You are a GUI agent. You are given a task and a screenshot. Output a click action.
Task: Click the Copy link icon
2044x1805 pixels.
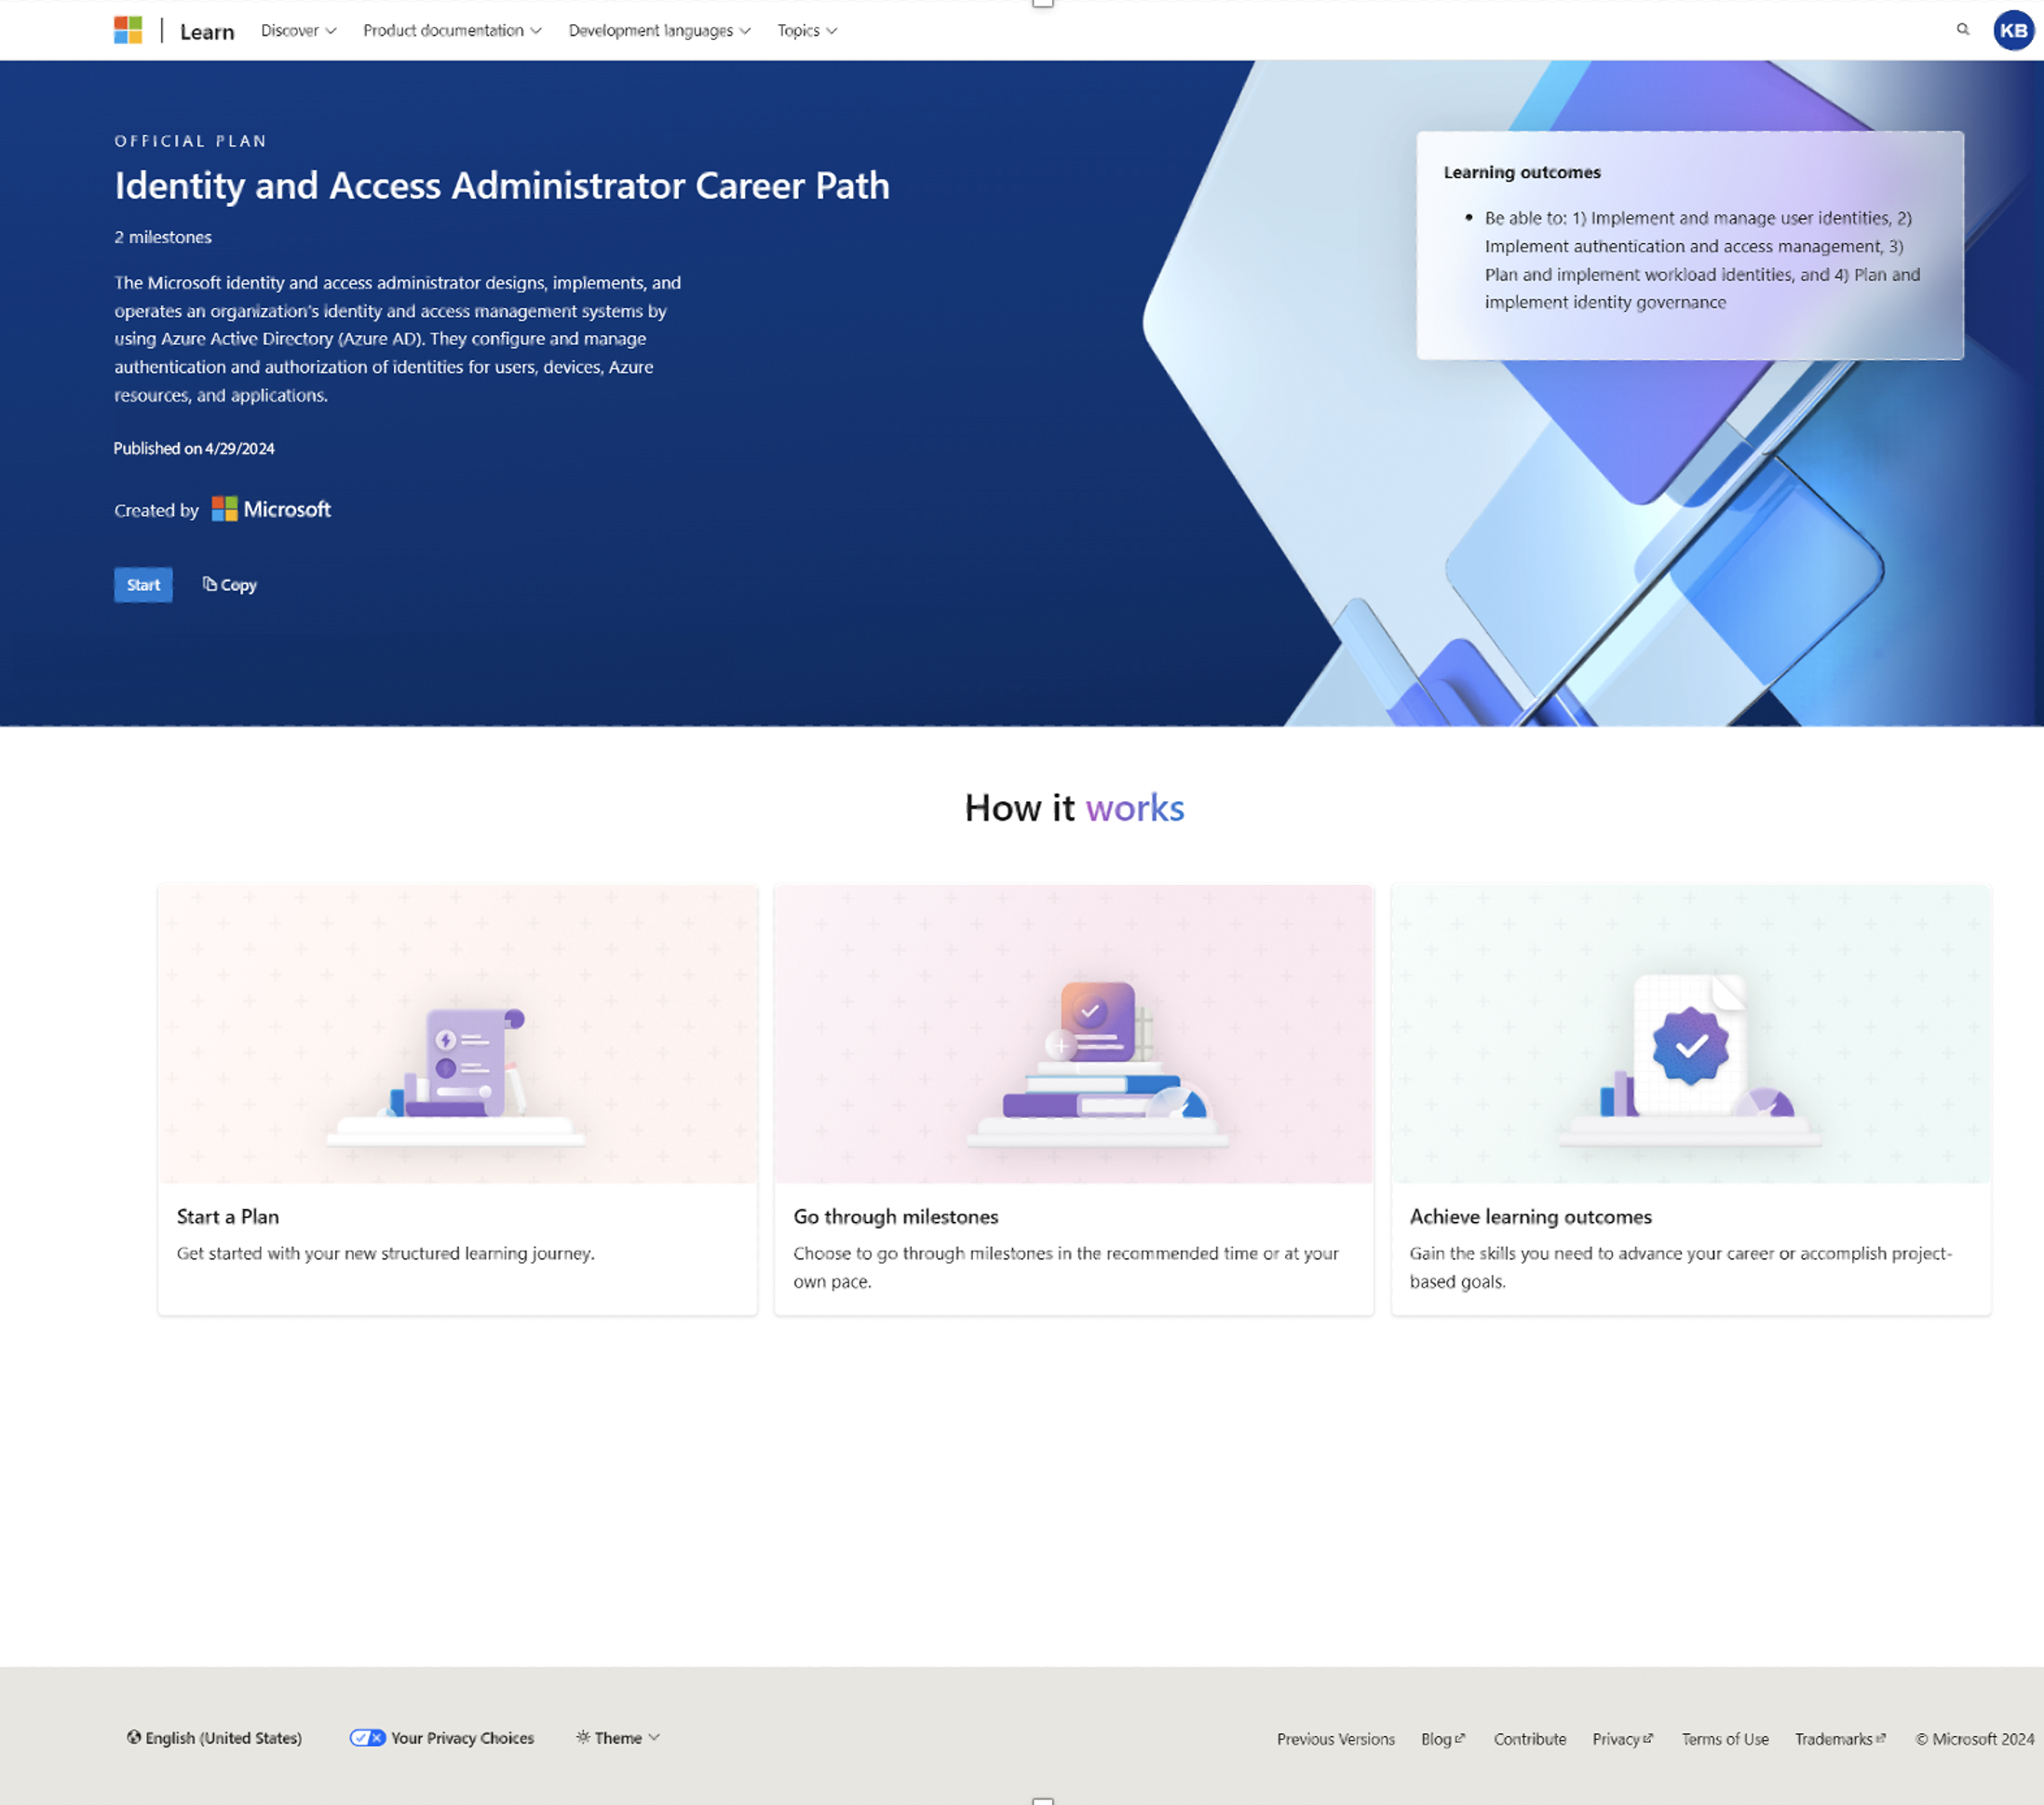click(208, 584)
